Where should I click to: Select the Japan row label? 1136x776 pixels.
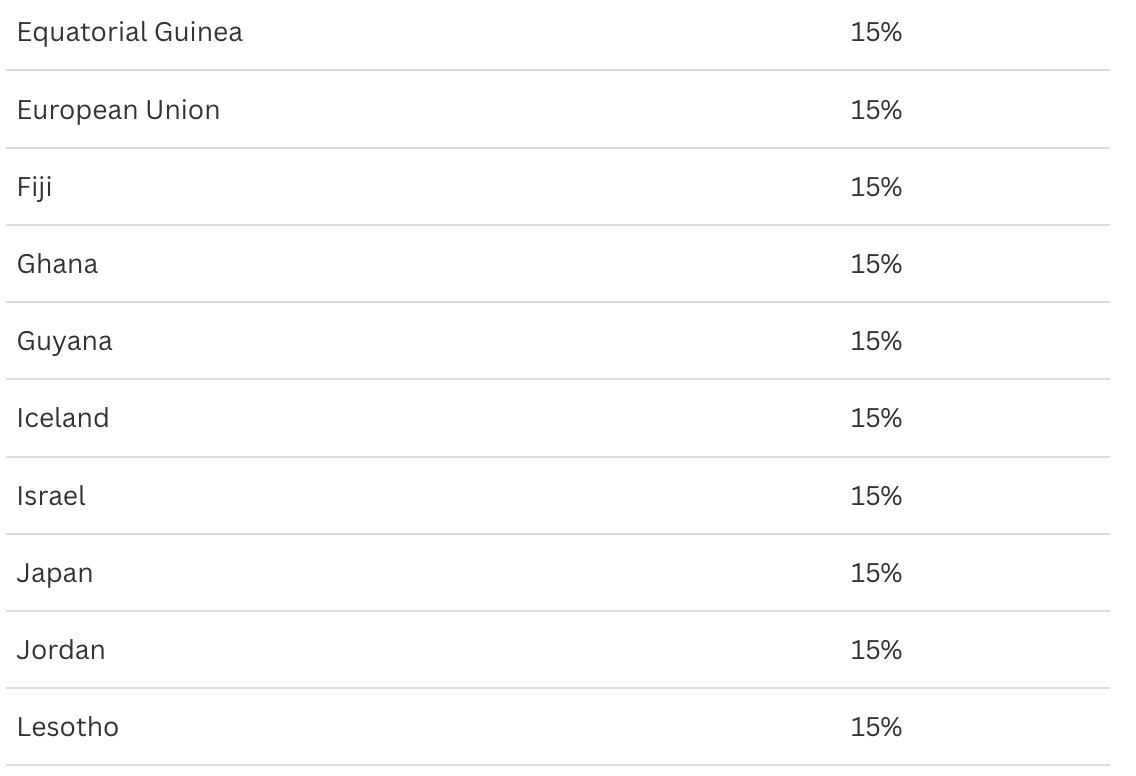55,573
